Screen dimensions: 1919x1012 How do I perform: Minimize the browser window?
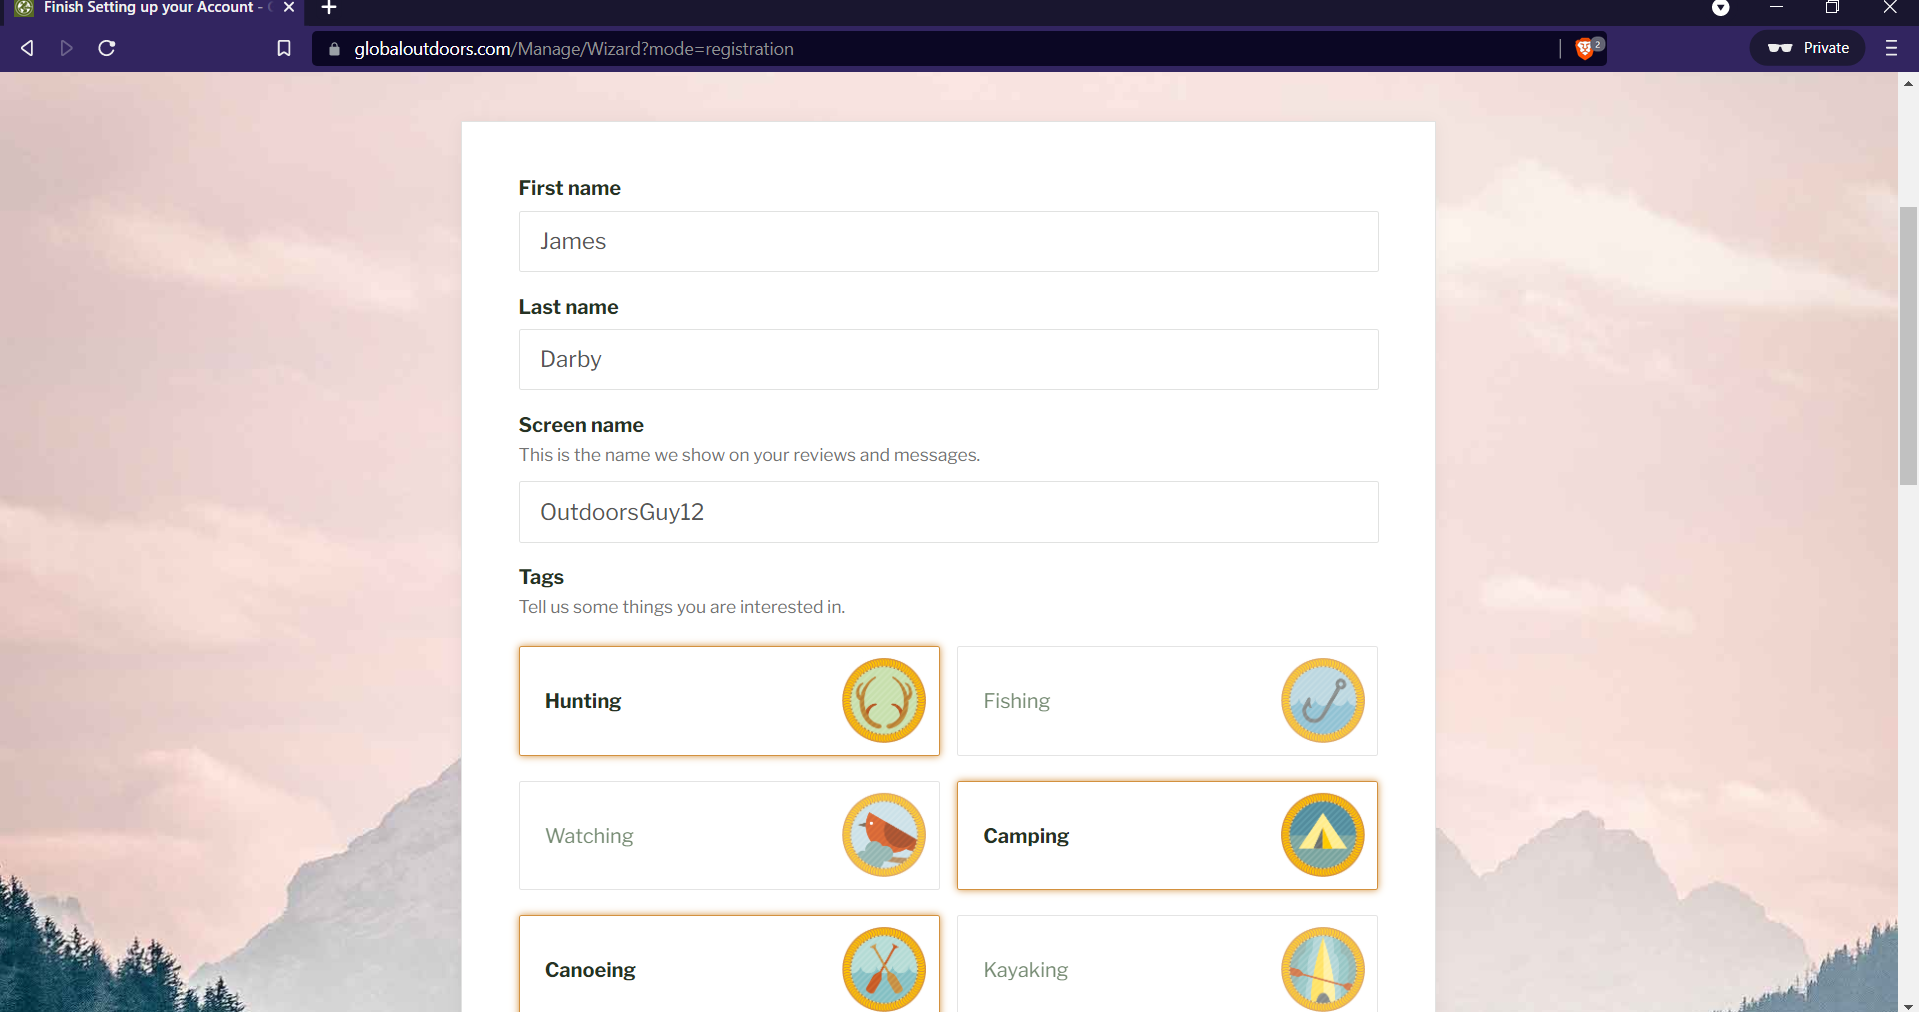(x=1777, y=8)
